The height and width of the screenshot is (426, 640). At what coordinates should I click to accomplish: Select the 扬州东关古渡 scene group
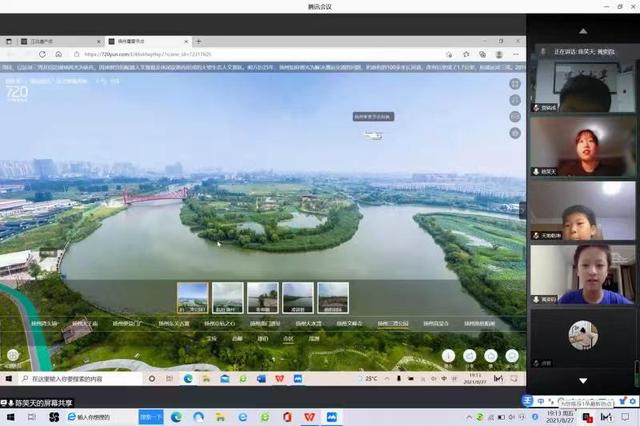coord(174,324)
